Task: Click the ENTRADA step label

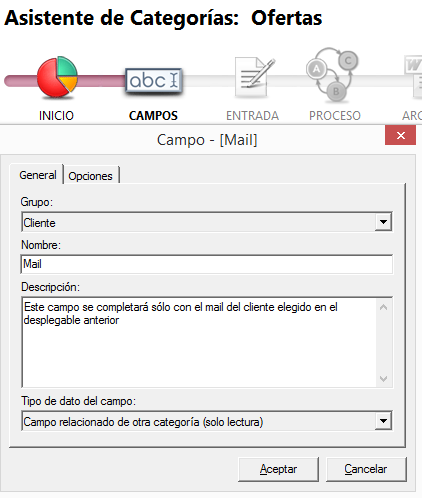Action: click(252, 116)
